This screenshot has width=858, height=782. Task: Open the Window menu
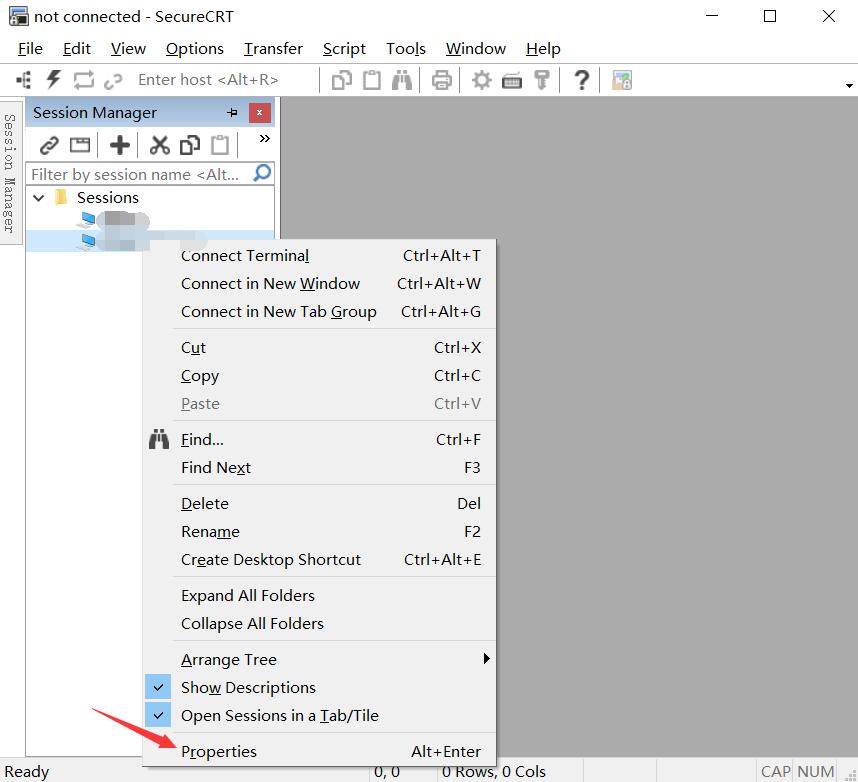coord(476,49)
